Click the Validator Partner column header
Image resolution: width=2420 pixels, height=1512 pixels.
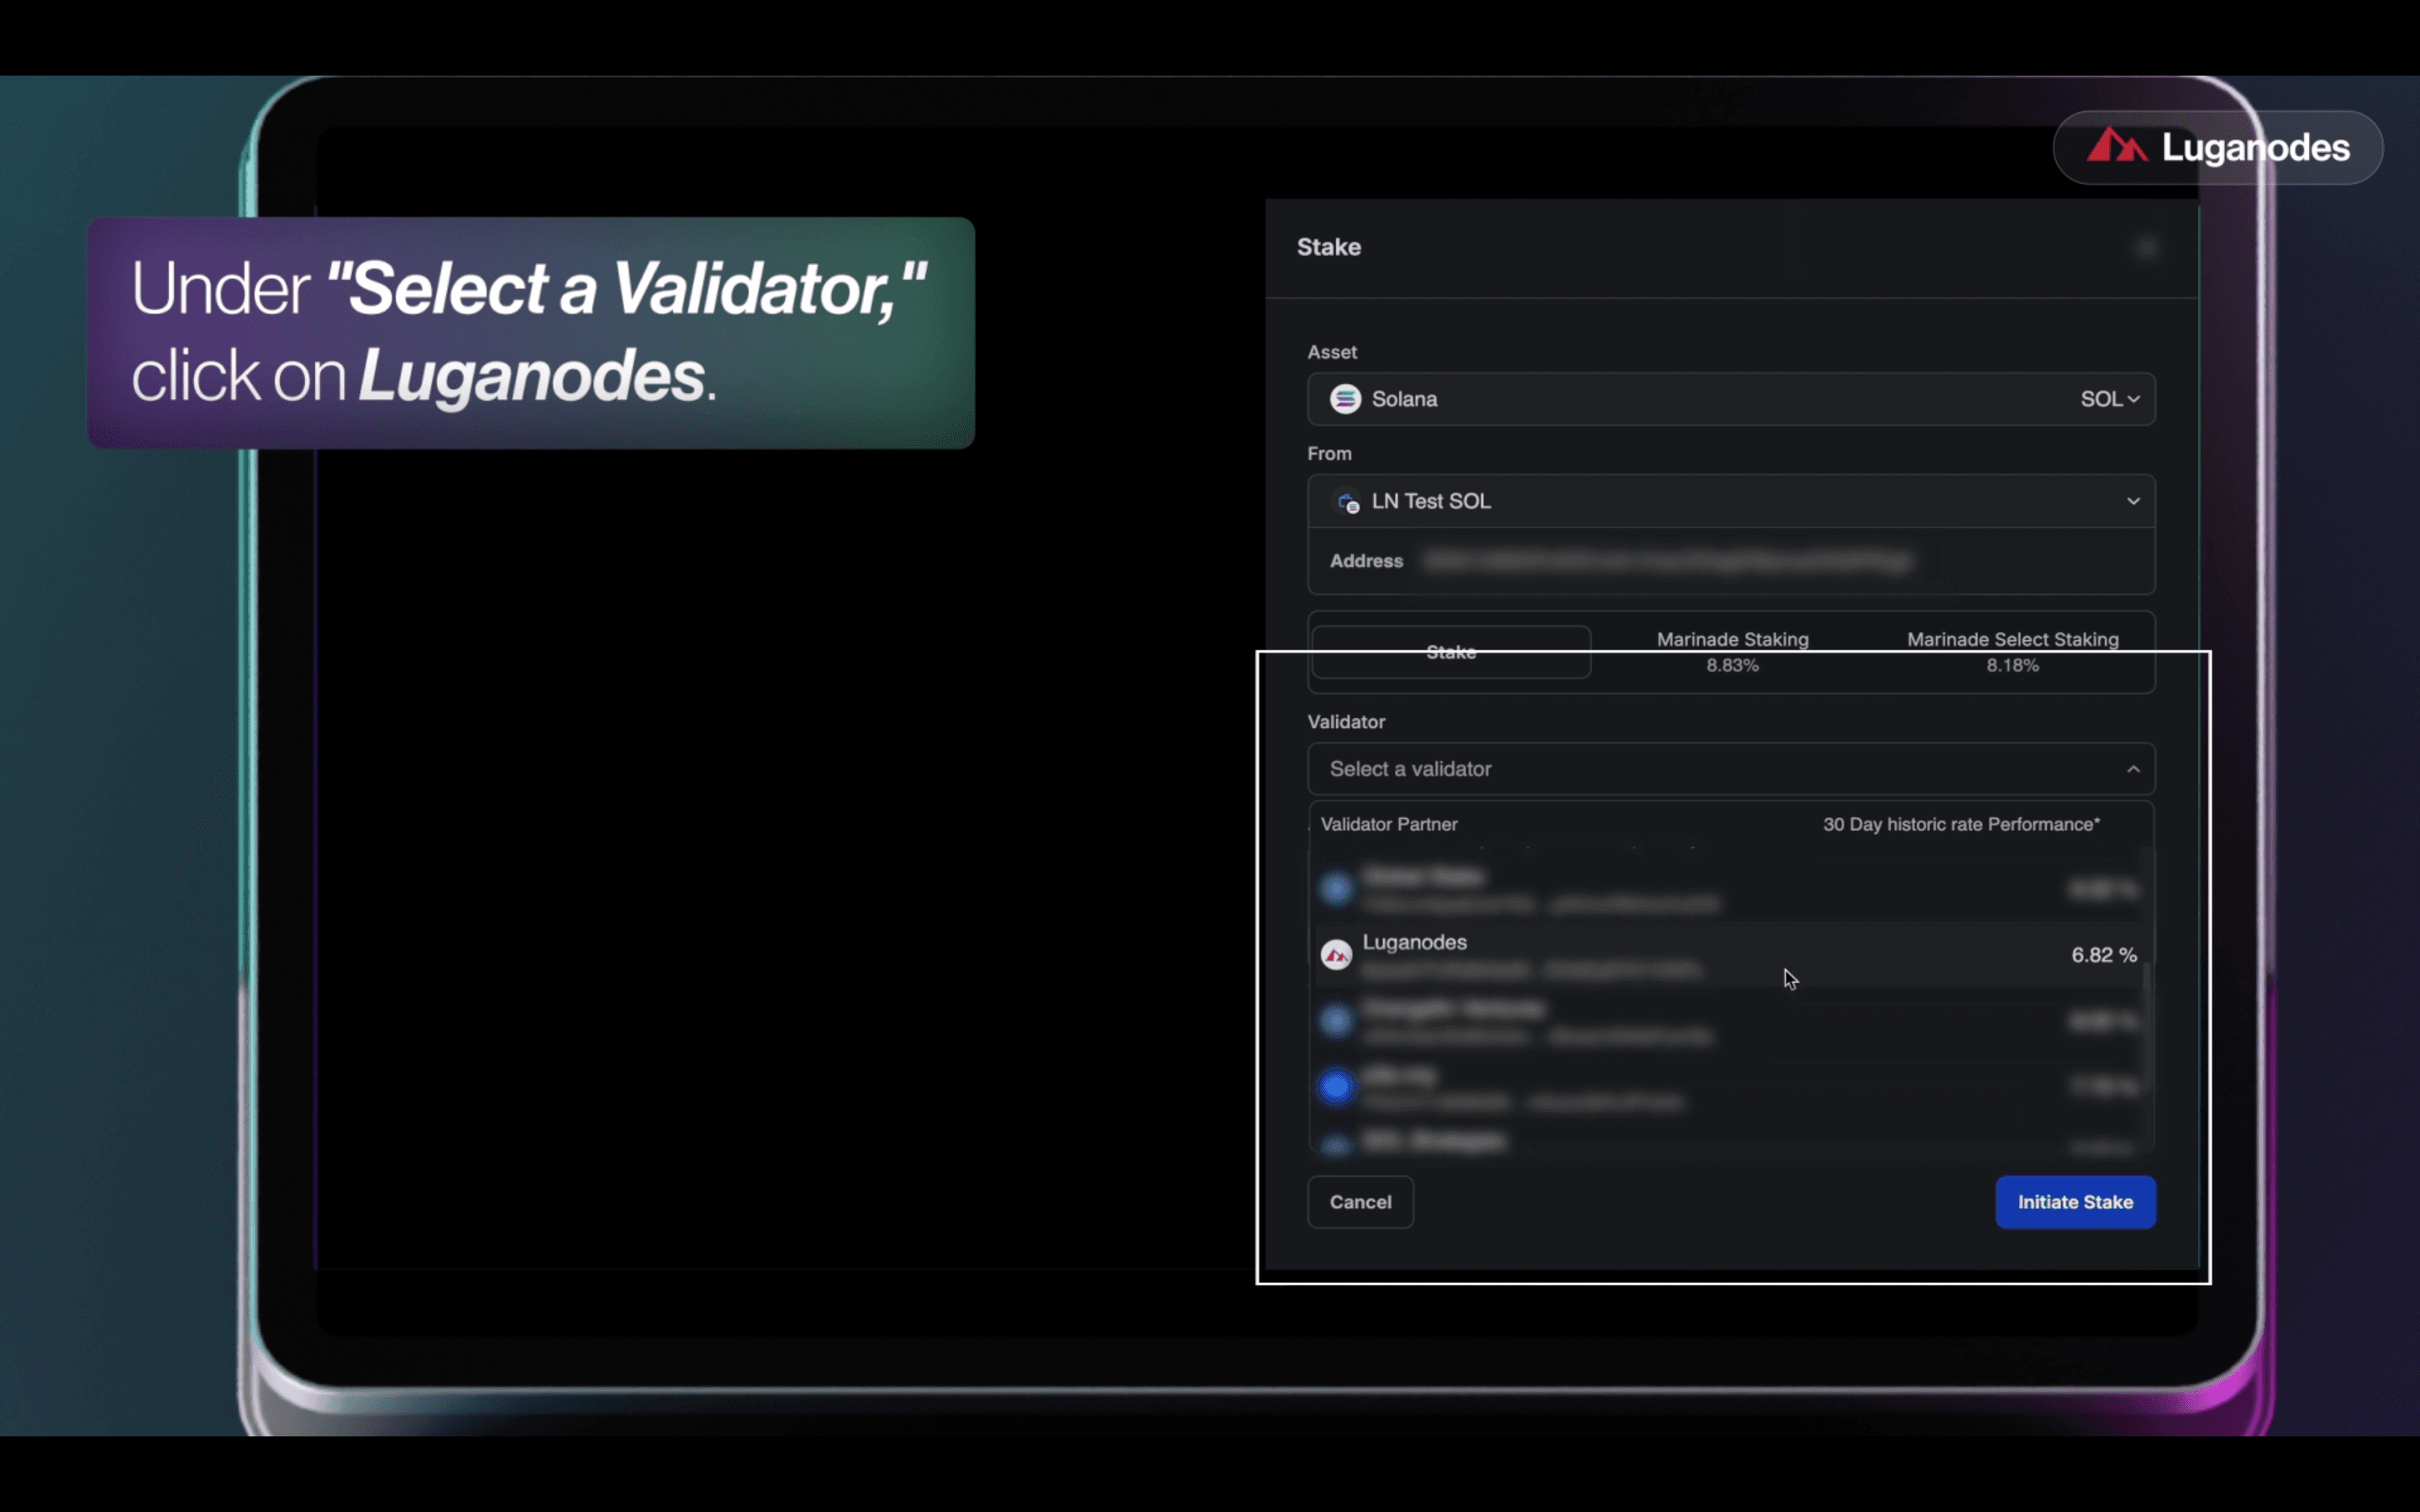(x=1389, y=824)
